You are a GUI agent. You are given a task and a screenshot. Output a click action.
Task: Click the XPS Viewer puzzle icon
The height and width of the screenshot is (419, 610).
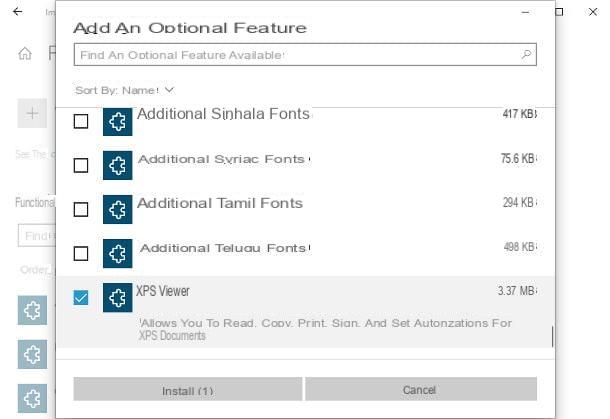coord(117,298)
